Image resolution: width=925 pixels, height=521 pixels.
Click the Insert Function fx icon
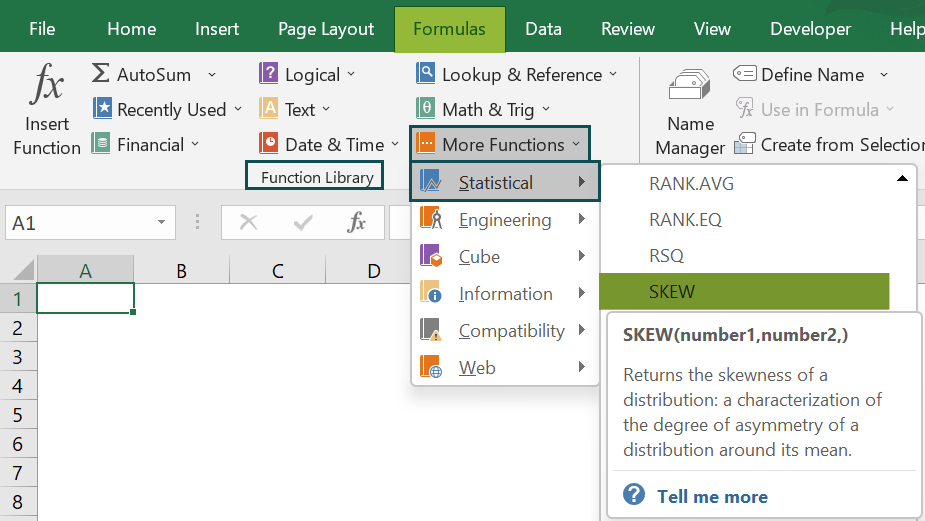(47, 83)
